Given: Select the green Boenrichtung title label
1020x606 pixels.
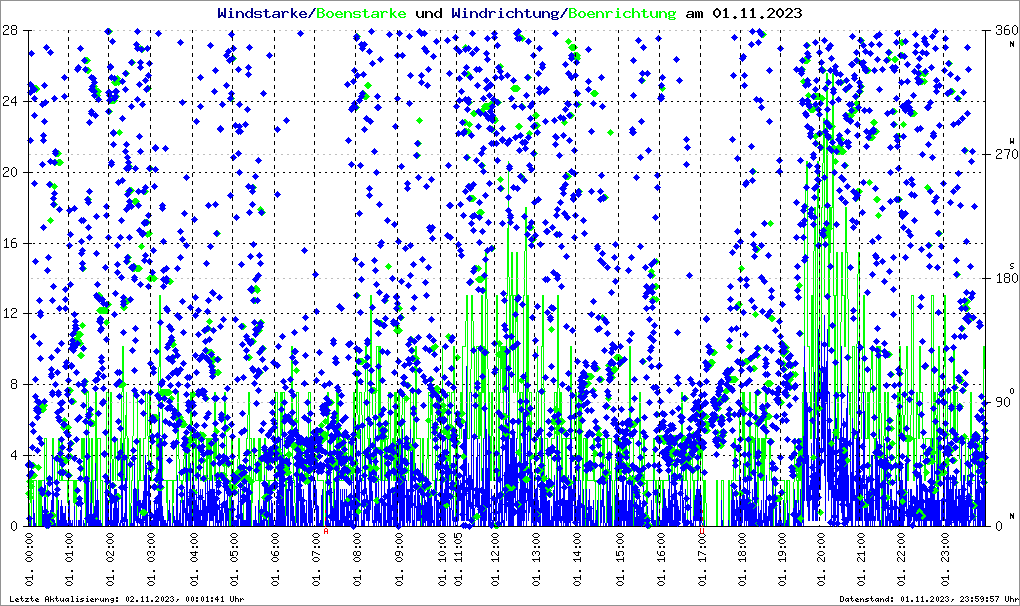Looking at the screenshot, I should click(x=621, y=14).
